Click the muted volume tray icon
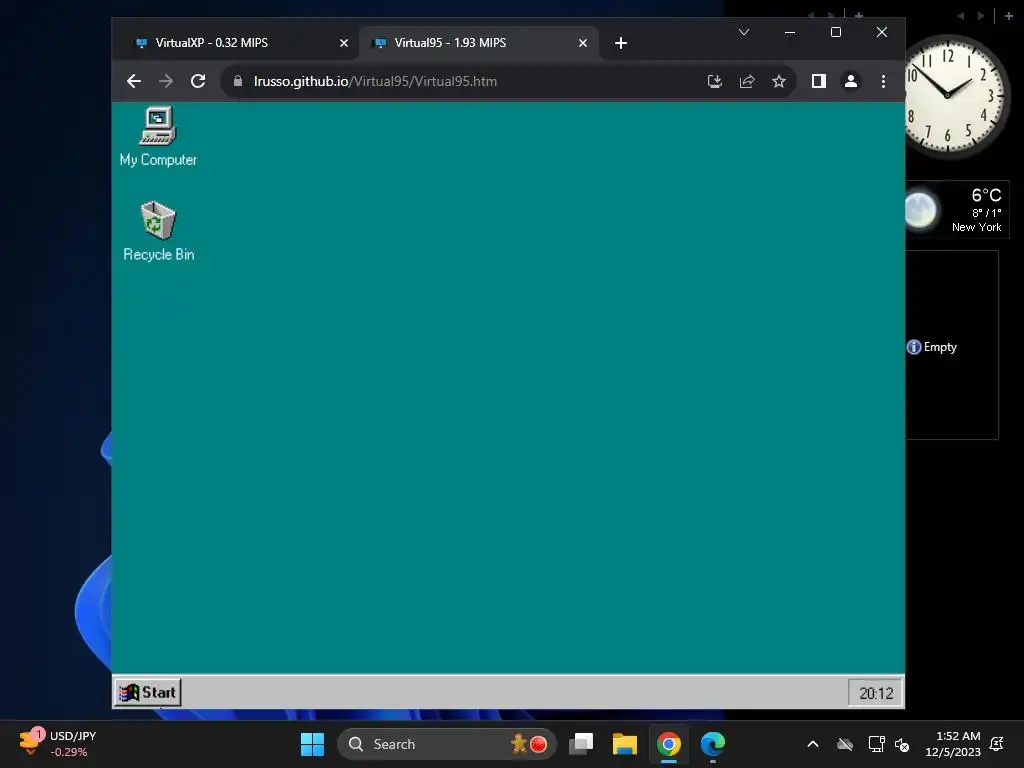 pos(902,744)
